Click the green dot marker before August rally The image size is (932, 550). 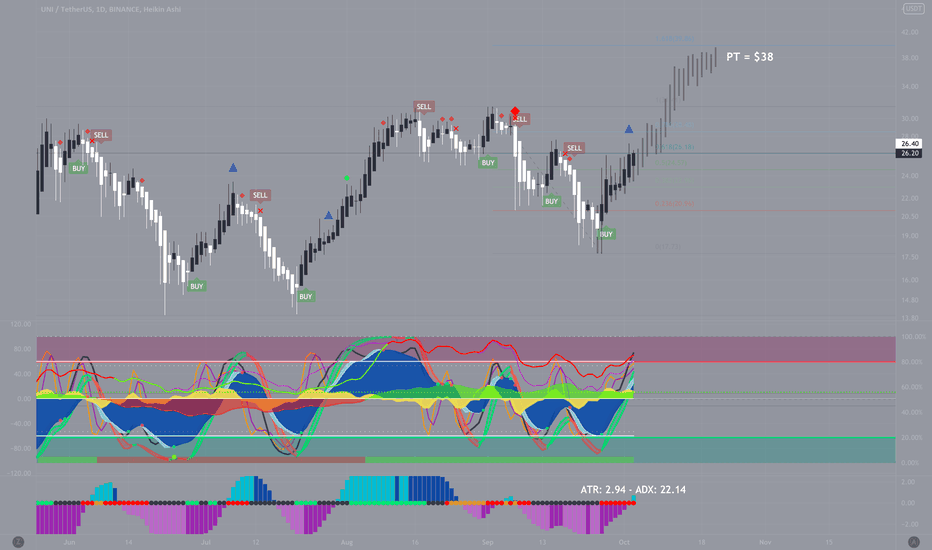coord(347,178)
